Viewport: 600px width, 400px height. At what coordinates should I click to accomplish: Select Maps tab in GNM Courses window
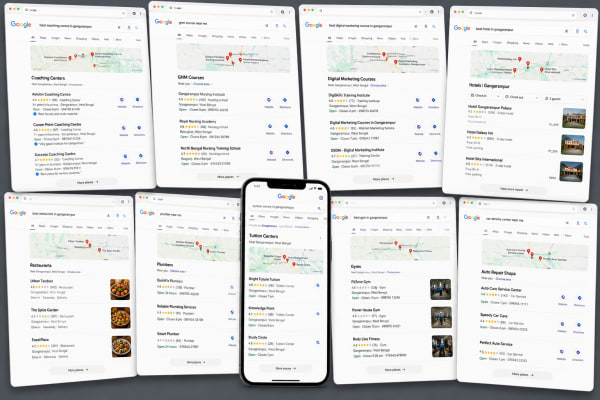coord(189,36)
